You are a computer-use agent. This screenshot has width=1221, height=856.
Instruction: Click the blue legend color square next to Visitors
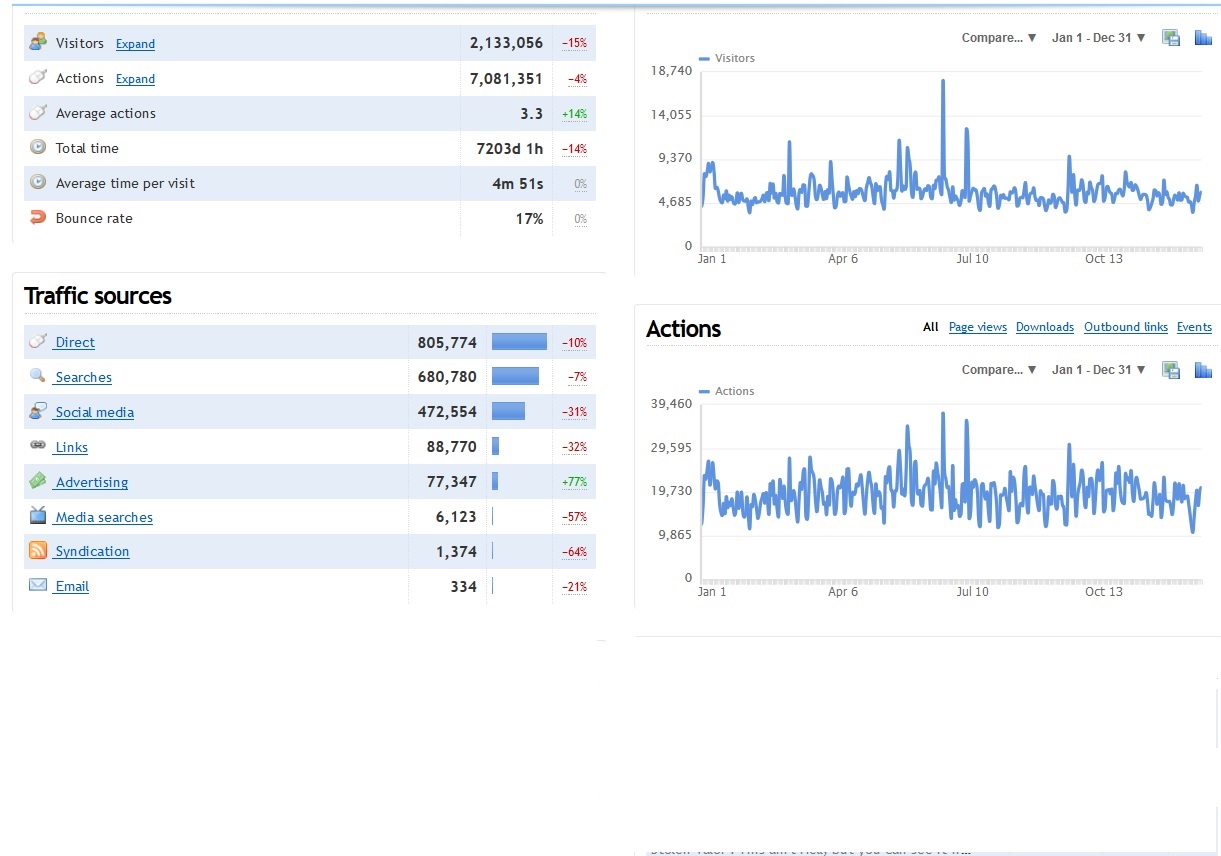[x=703, y=58]
